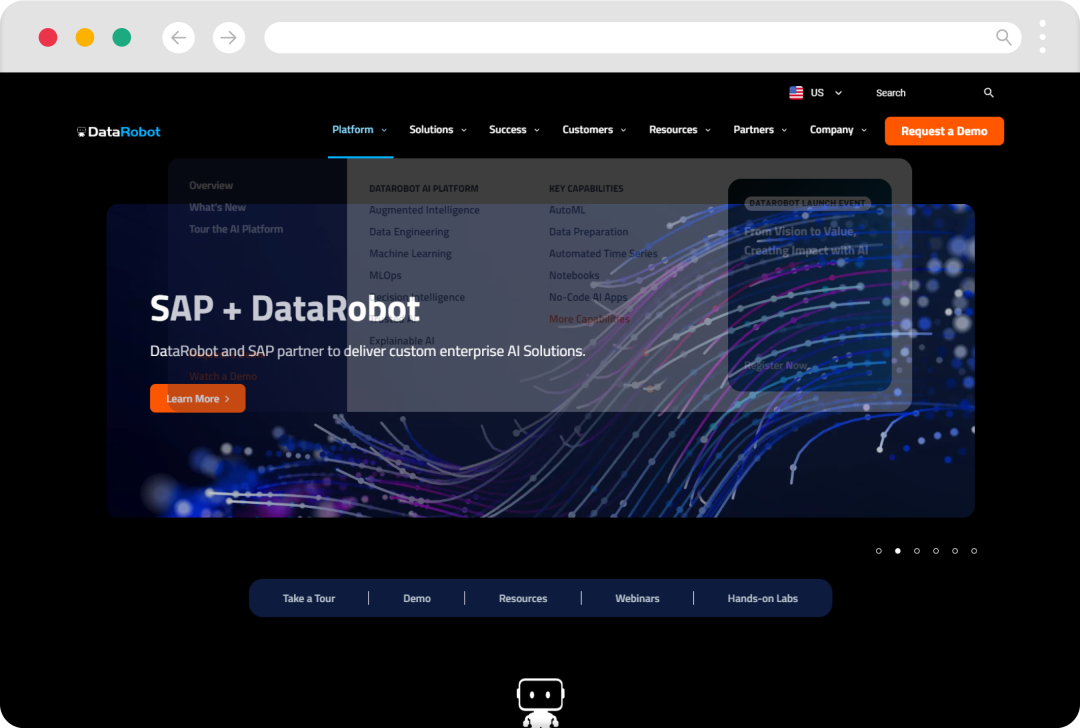This screenshot has height=728, width=1080.
Task: Click the Request a Demo button
Action: click(x=944, y=131)
